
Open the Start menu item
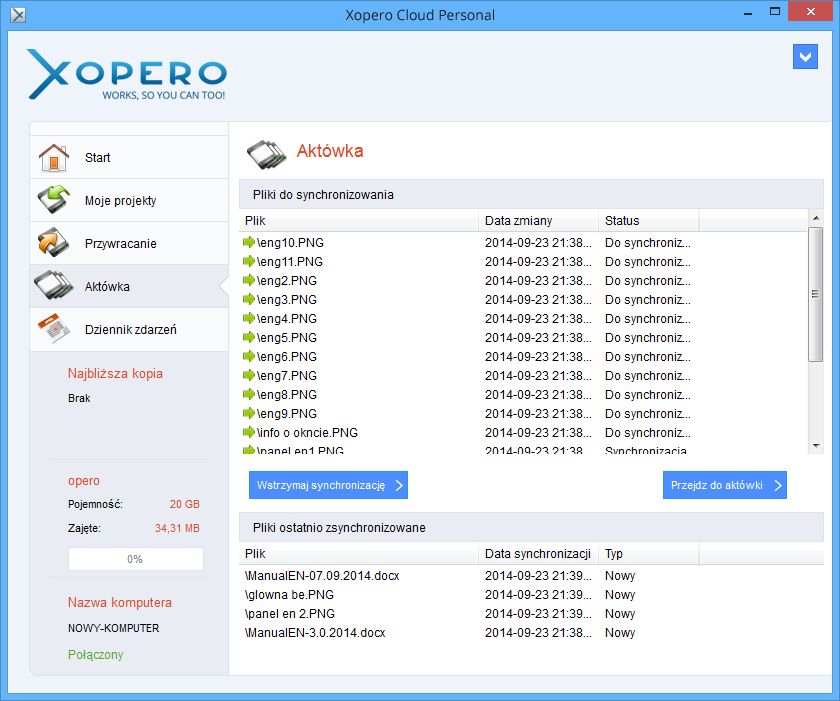(129, 157)
